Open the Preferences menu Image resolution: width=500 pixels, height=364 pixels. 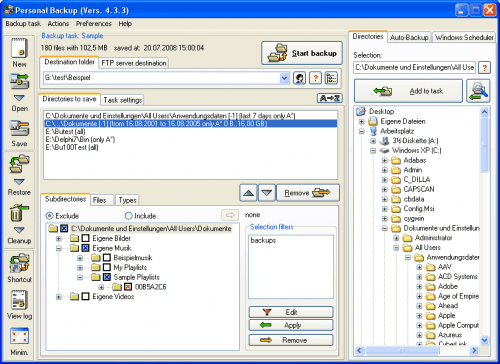click(x=93, y=24)
